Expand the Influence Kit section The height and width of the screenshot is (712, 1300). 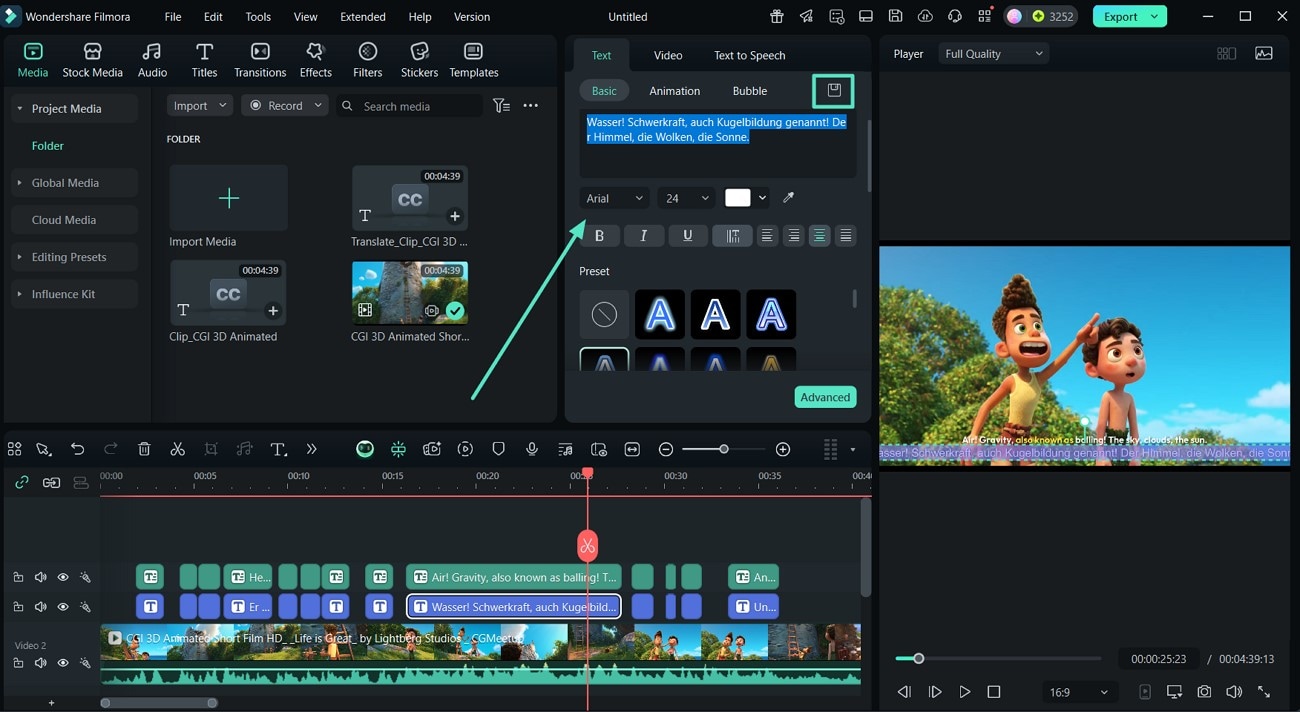[75, 294]
